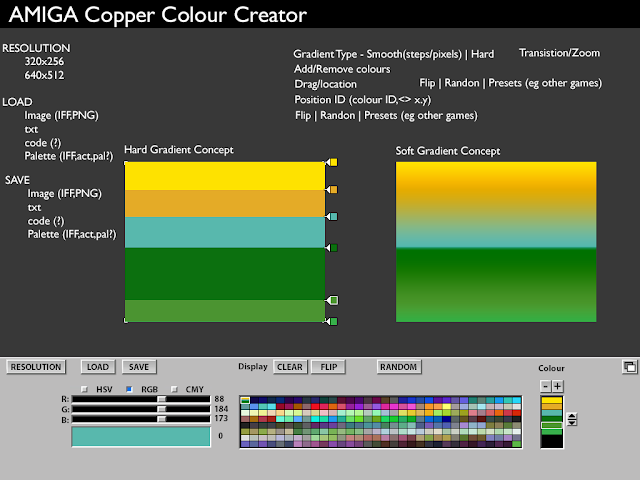Click the Soft Gradient Concept preview
Screen dimensions: 640x480
click(496, 242)
